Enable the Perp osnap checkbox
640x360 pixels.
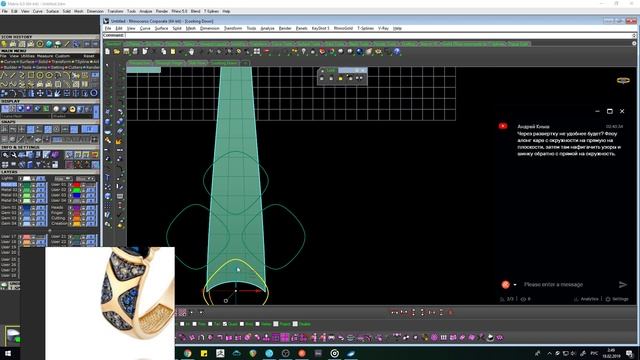(195, 324)
